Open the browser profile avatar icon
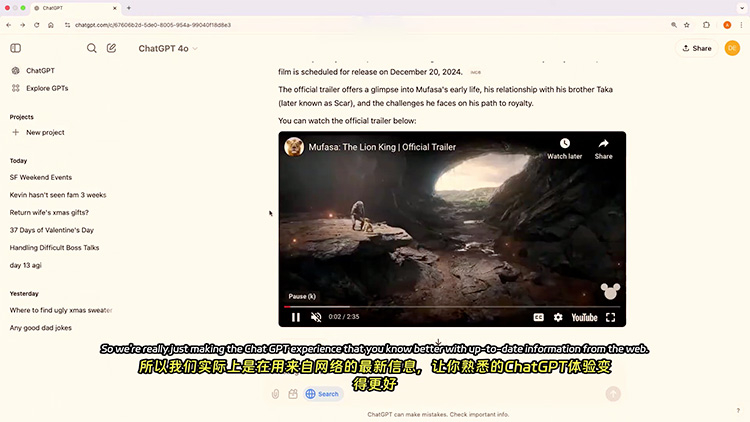750x422 pixels. [727, 25]
